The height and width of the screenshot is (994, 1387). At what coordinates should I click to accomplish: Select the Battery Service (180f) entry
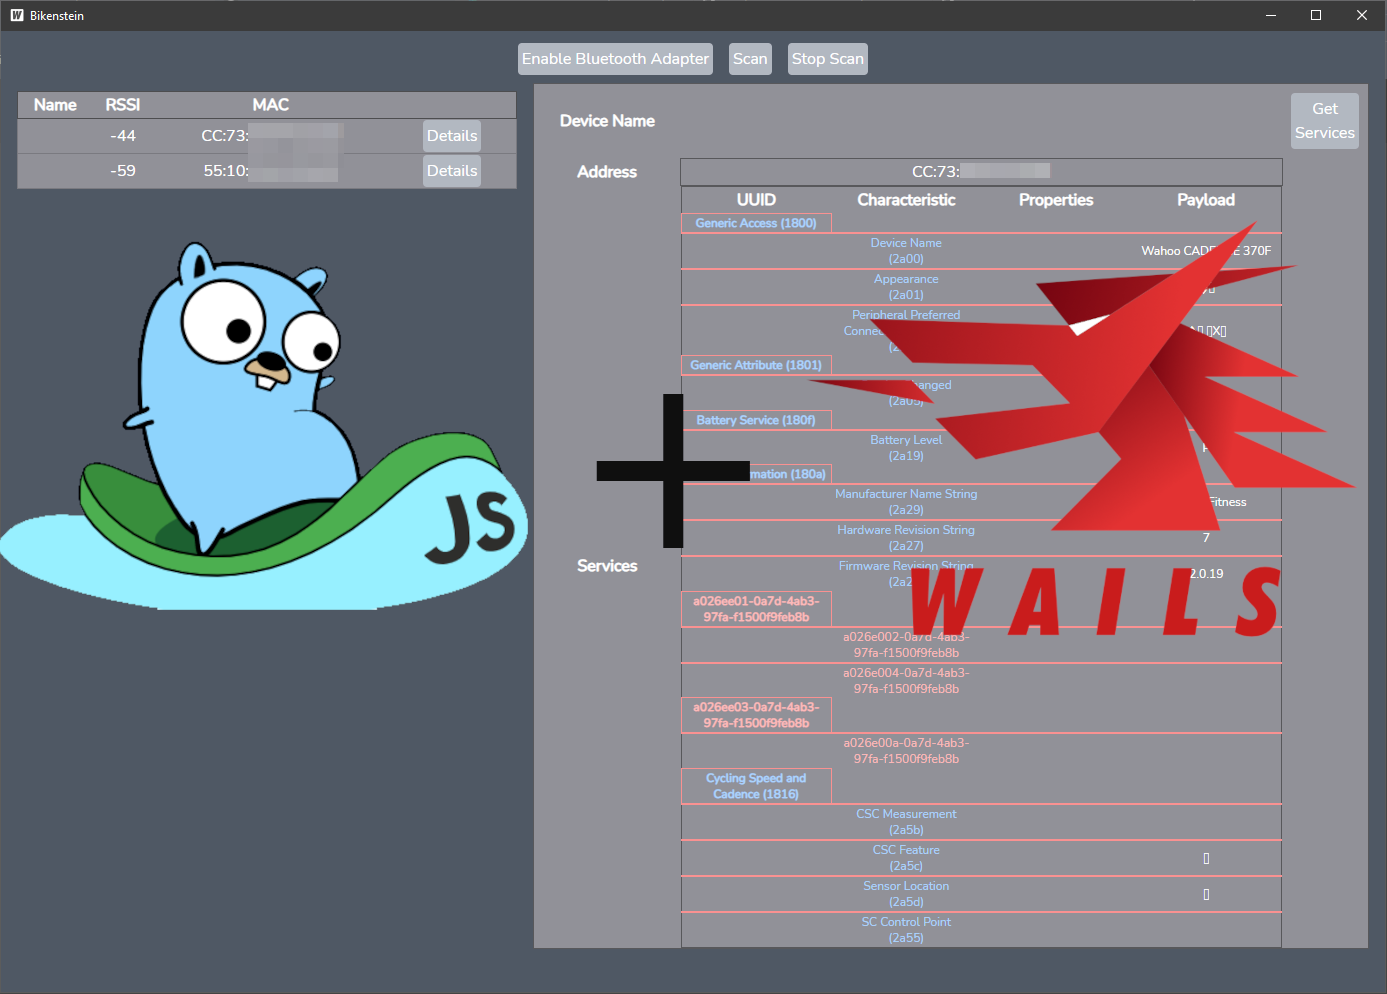pos(756,420)
